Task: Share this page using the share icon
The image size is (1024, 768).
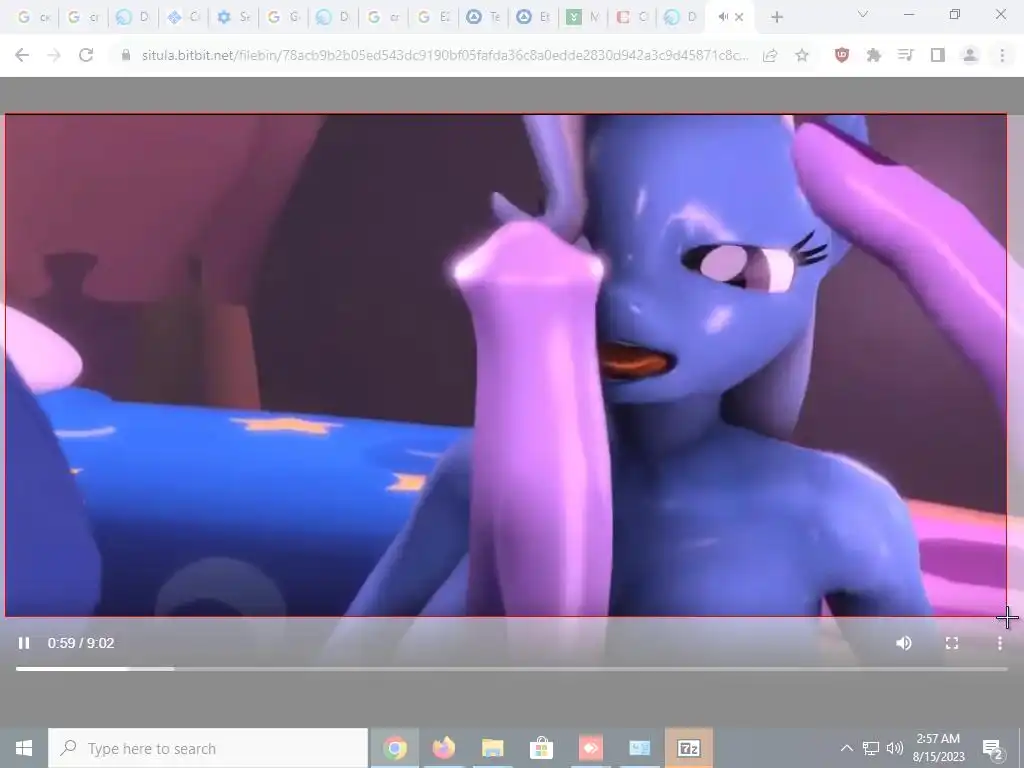Action: point(770,56)
